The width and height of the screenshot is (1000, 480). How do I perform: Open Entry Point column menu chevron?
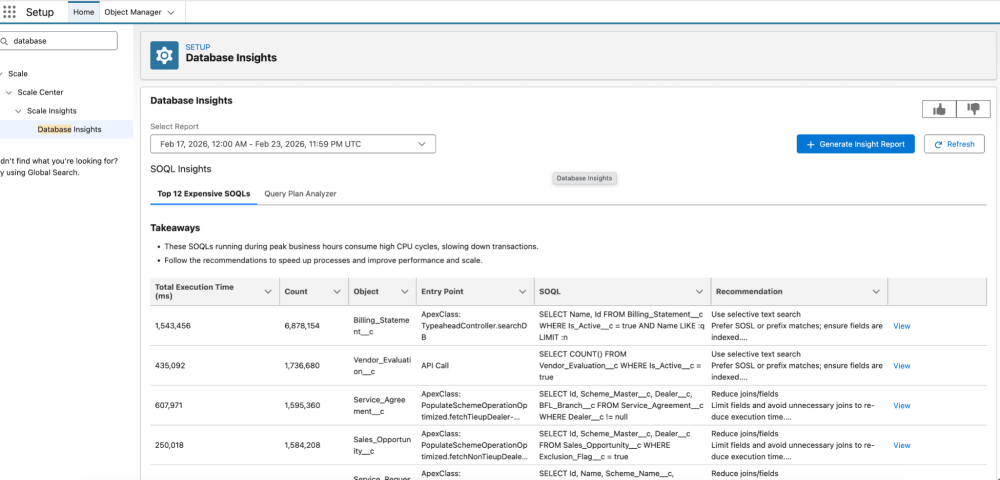[522, 292]
